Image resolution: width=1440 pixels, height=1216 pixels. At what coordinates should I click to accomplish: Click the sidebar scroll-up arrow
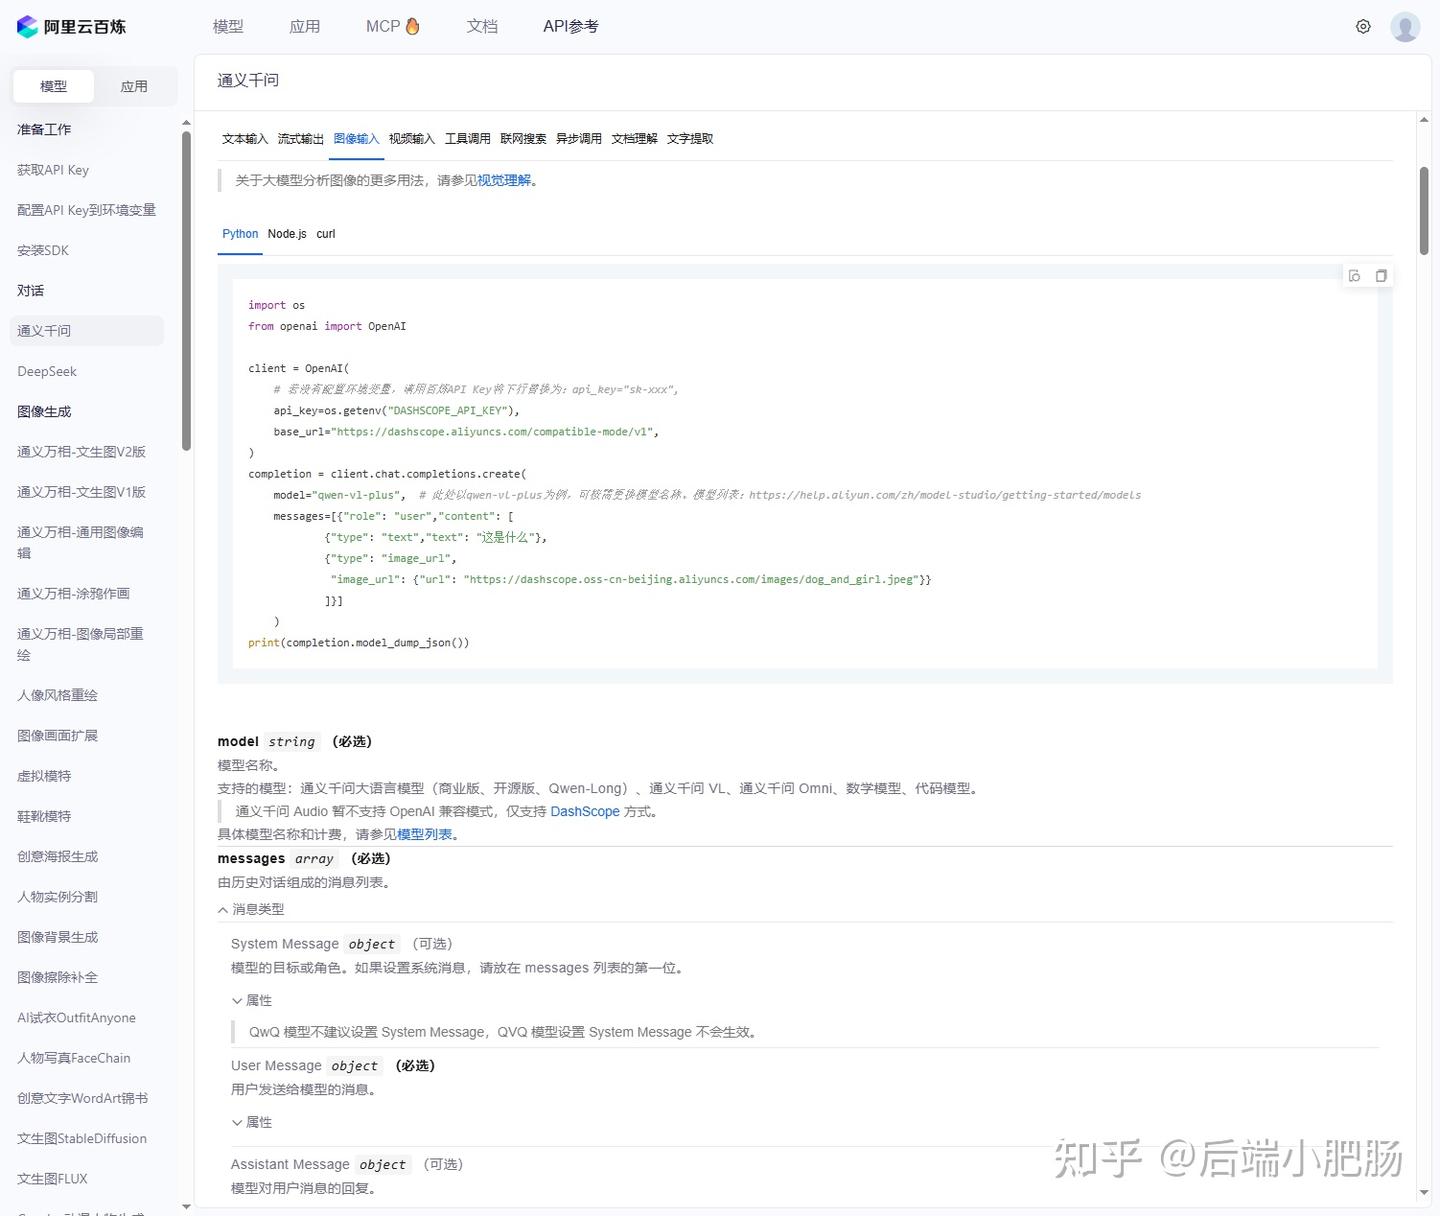186,123
